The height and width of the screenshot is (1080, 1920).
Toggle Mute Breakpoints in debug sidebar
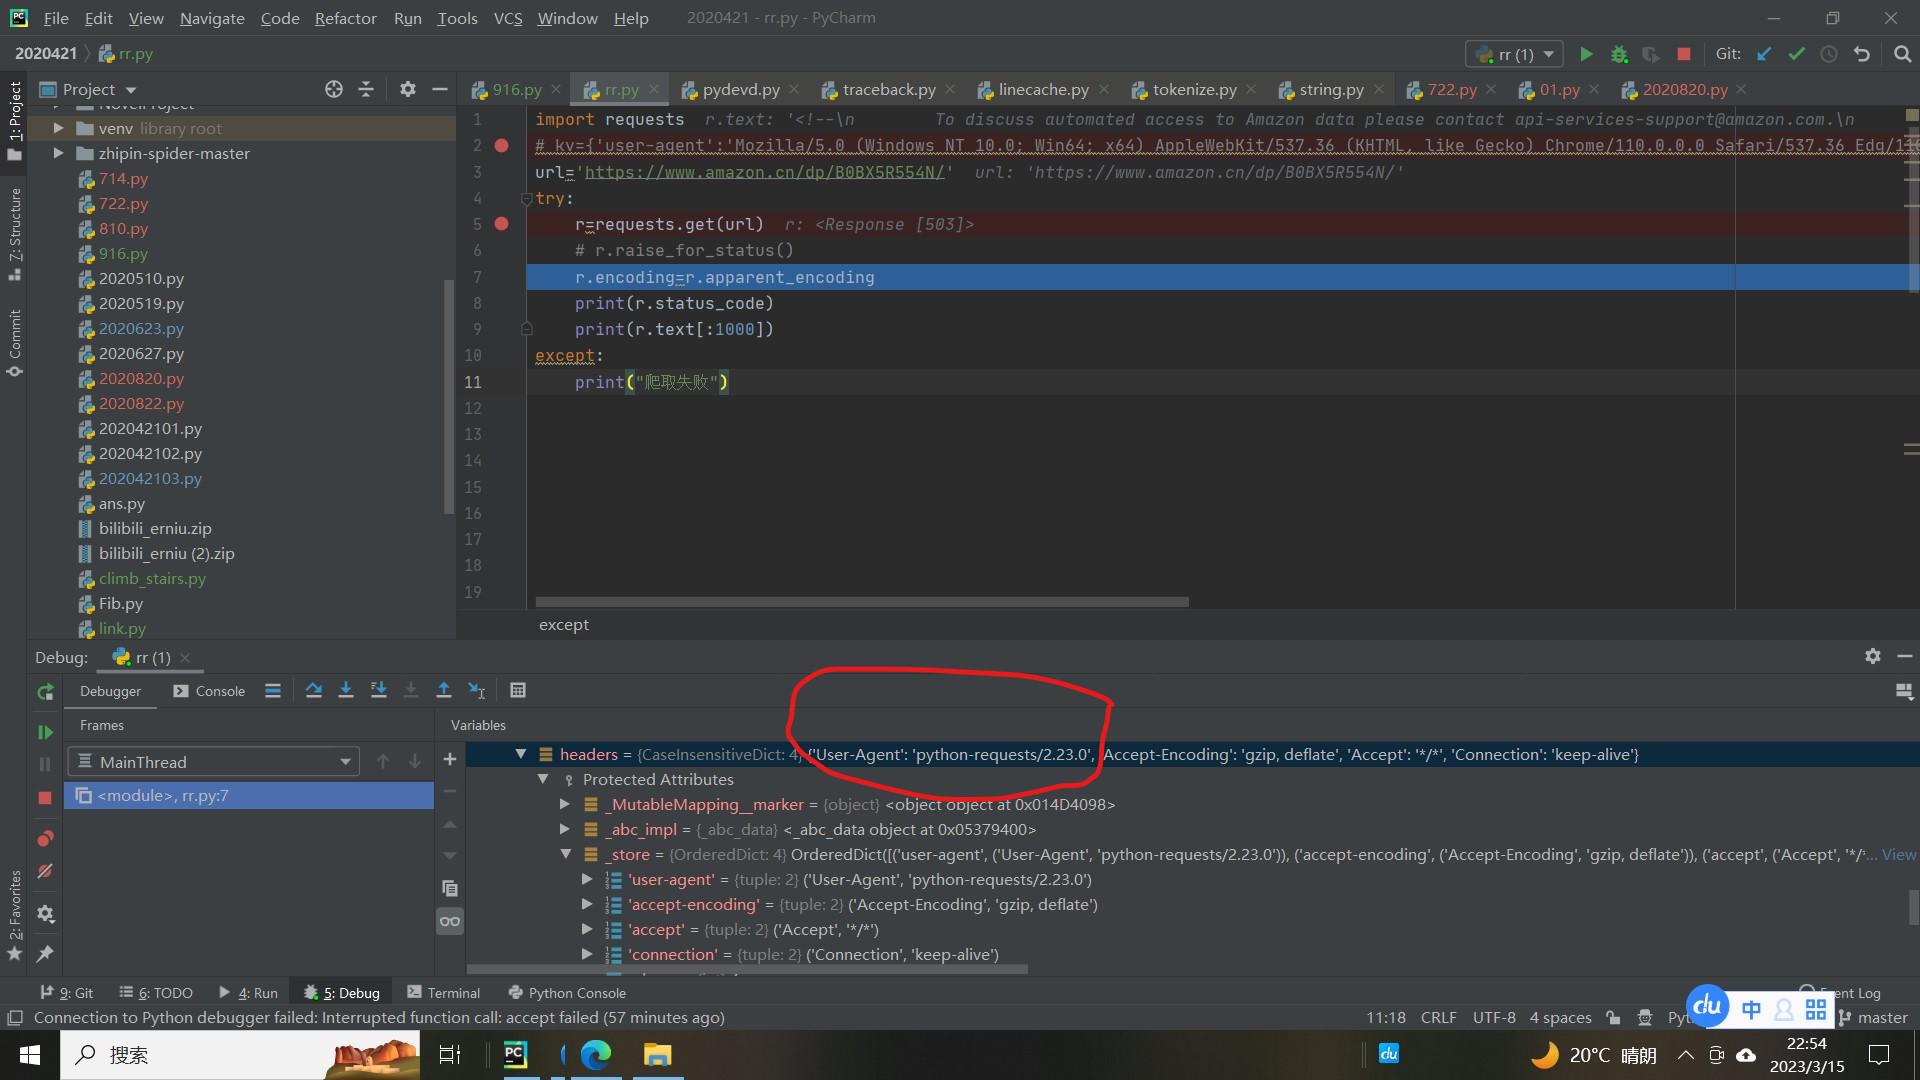click(x=45, y=872)
